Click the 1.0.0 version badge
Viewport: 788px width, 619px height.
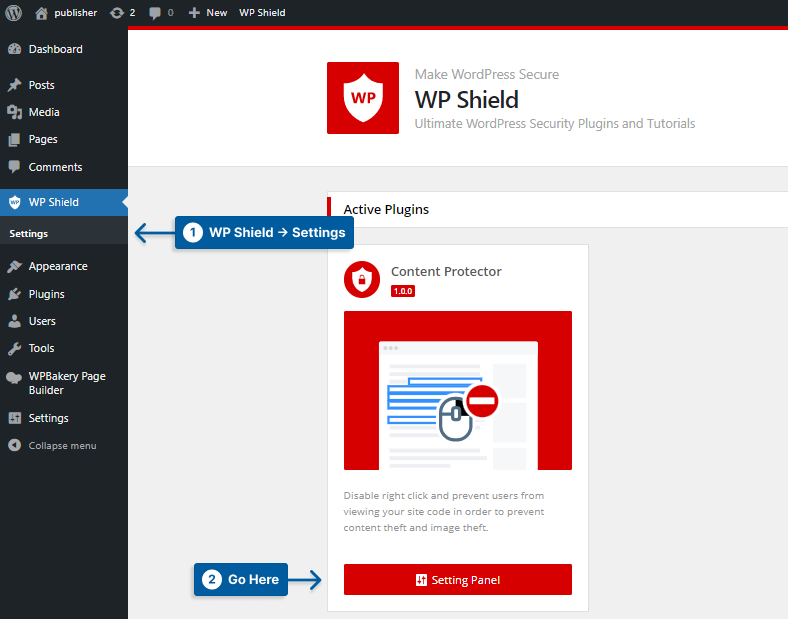[x=403, y=291]
